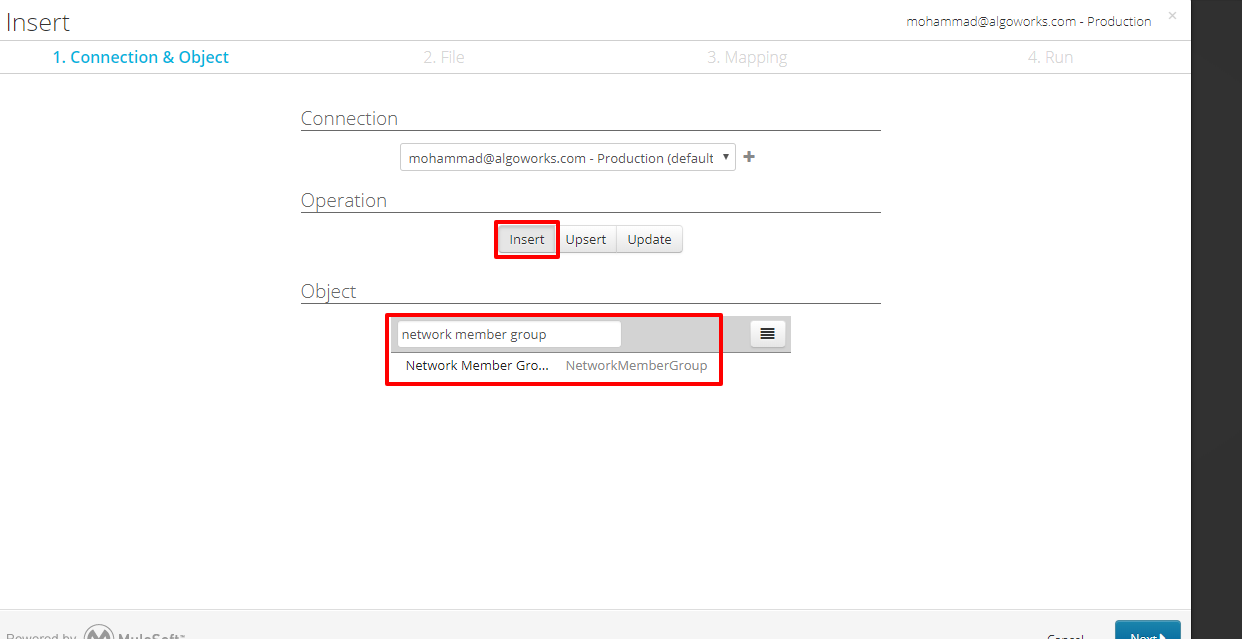Switch operation to Update
1242x639 pixels.
click(649, 240)
